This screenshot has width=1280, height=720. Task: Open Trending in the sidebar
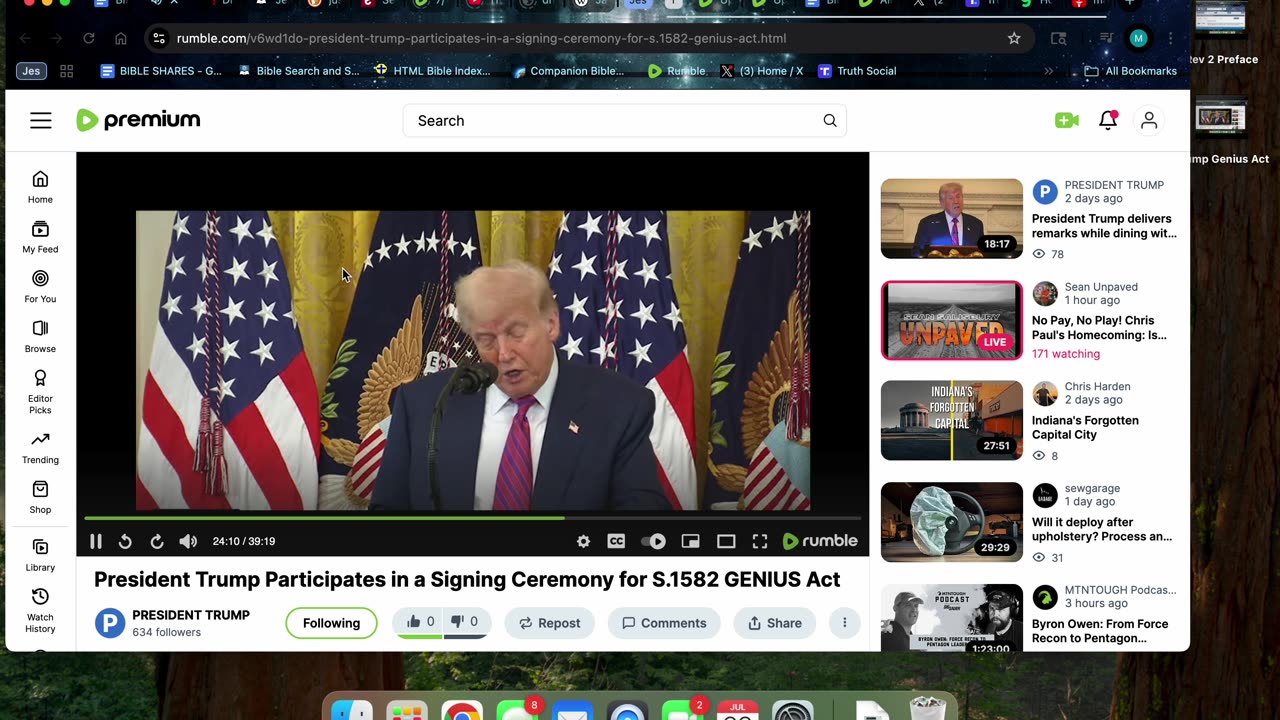point(40,448)
